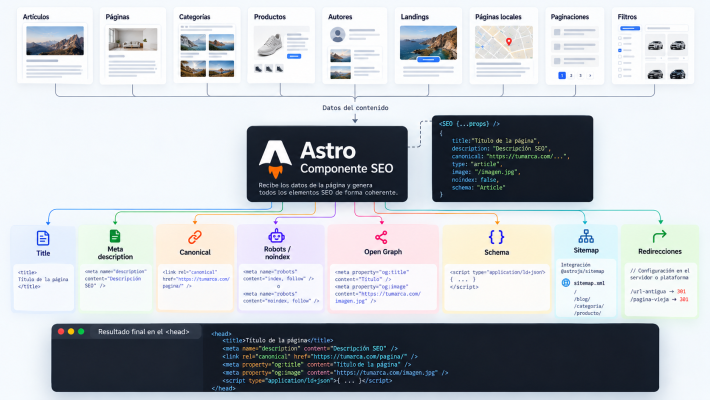Click the yellow dot in the terminal header
710x400 pixels.
pyautogui.click(x=71, y=332)
